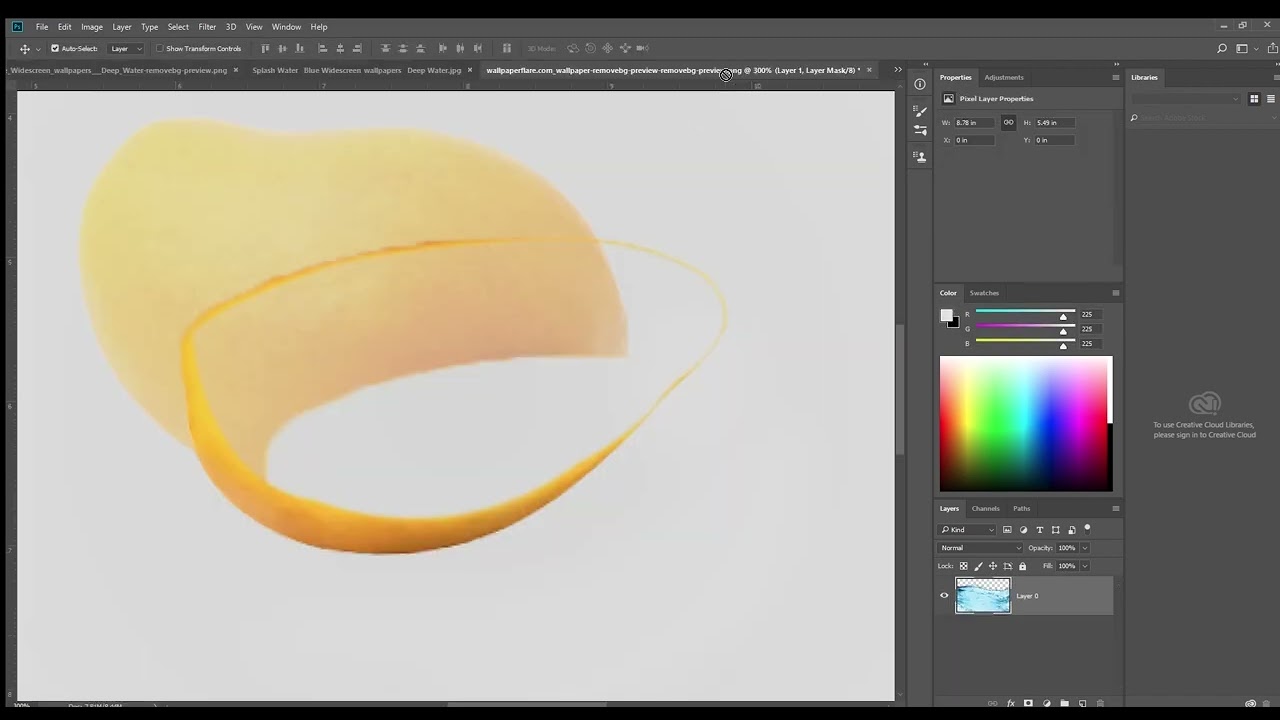Filter layers by adjustment layers icon
Image resolution: width=1280 pixels, height=720 pixels.
tap(1023, 530)
